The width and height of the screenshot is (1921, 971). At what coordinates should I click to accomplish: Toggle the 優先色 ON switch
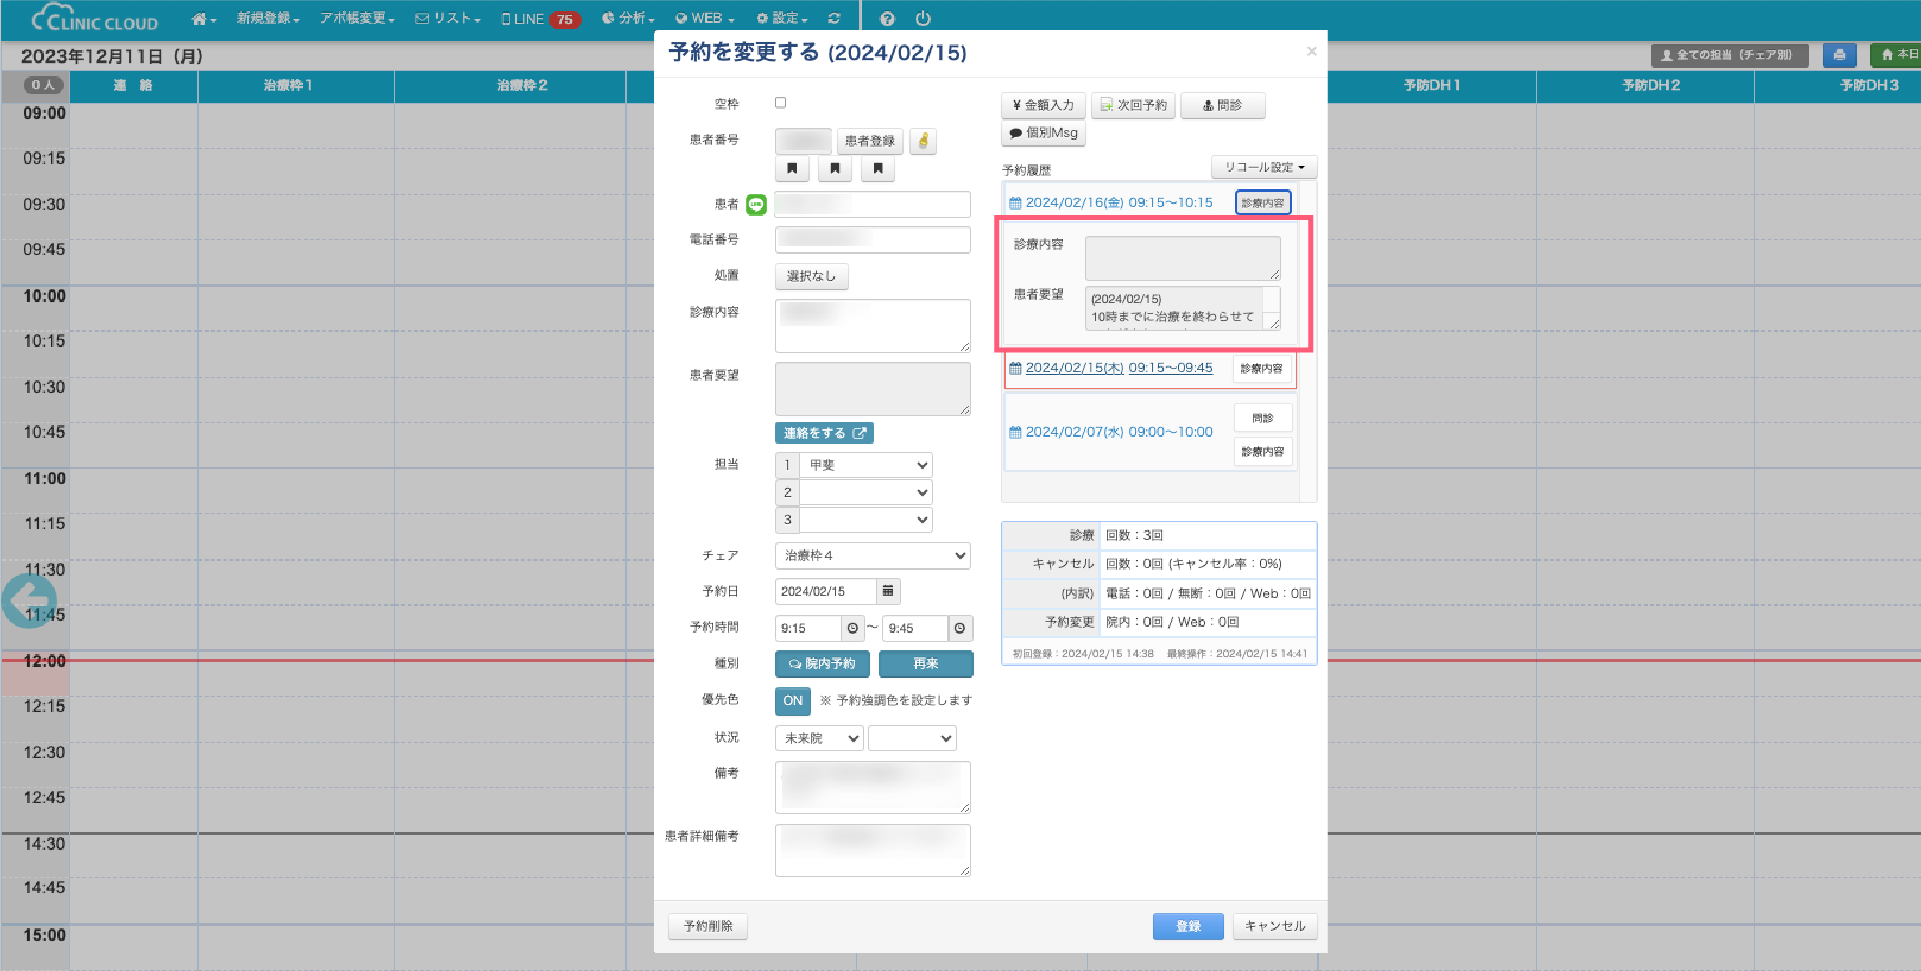click(x=792, y=701)
